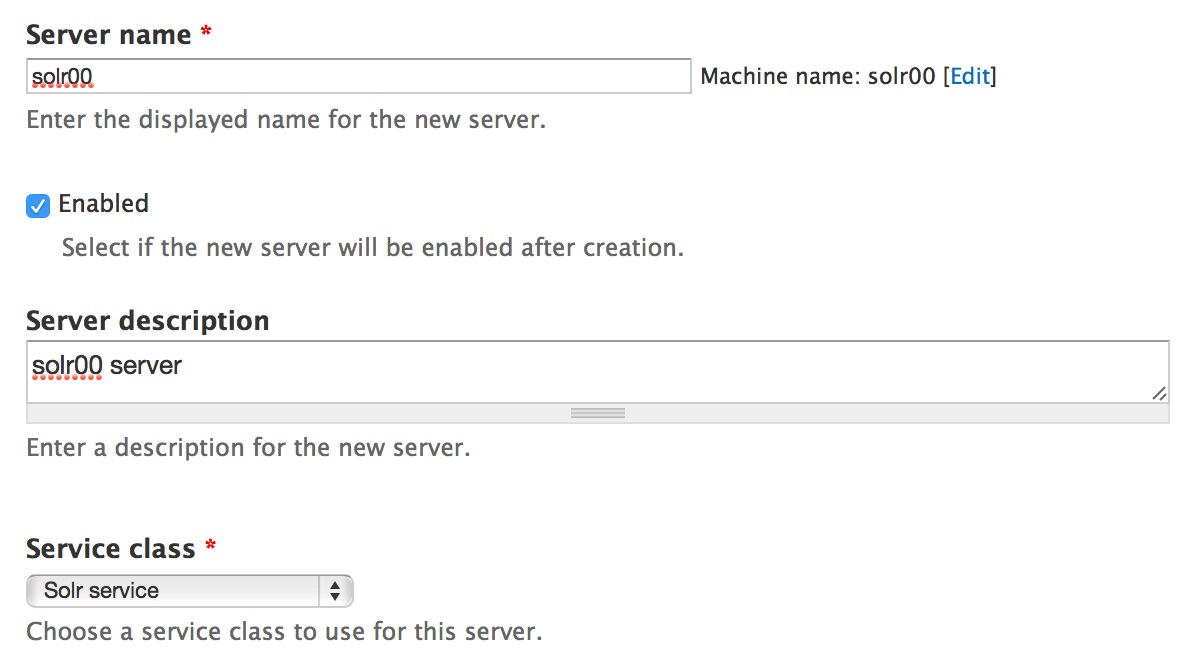Click the description box corner resize handle
This screenshot has height=668, width=1200.
pyautogui.click(x=1158, y=394)
